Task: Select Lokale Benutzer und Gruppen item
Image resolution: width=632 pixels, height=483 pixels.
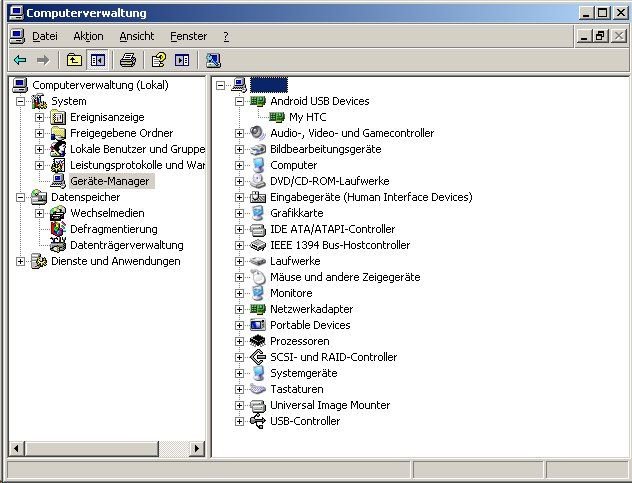Action: tap(137, 149)
